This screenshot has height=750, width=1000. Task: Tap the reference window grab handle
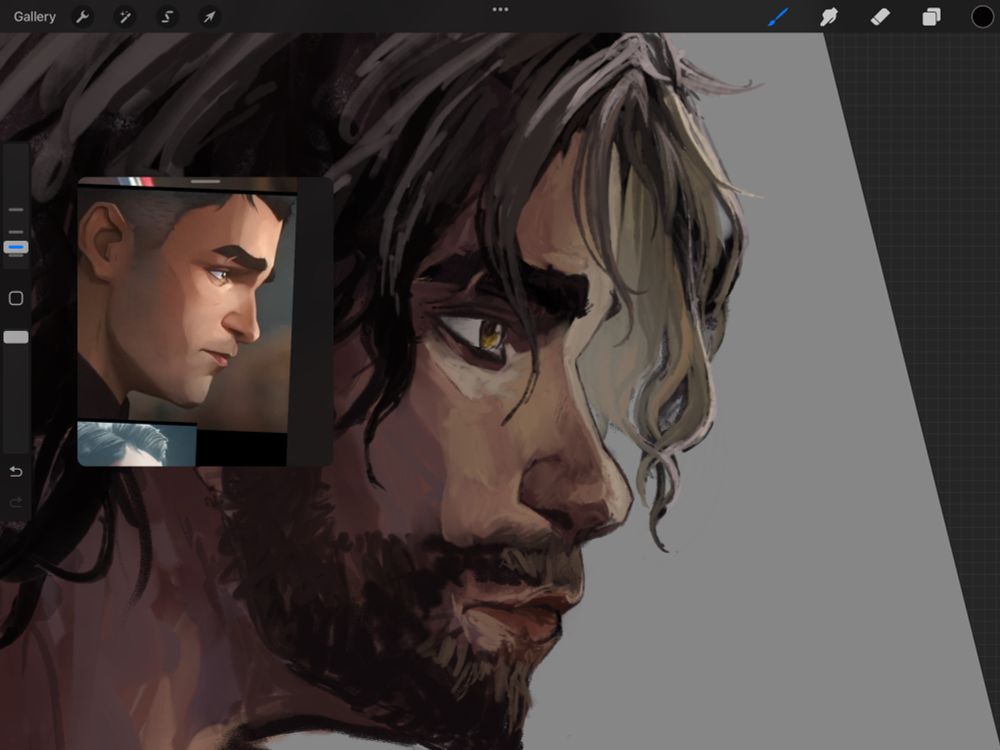point(205,182)
